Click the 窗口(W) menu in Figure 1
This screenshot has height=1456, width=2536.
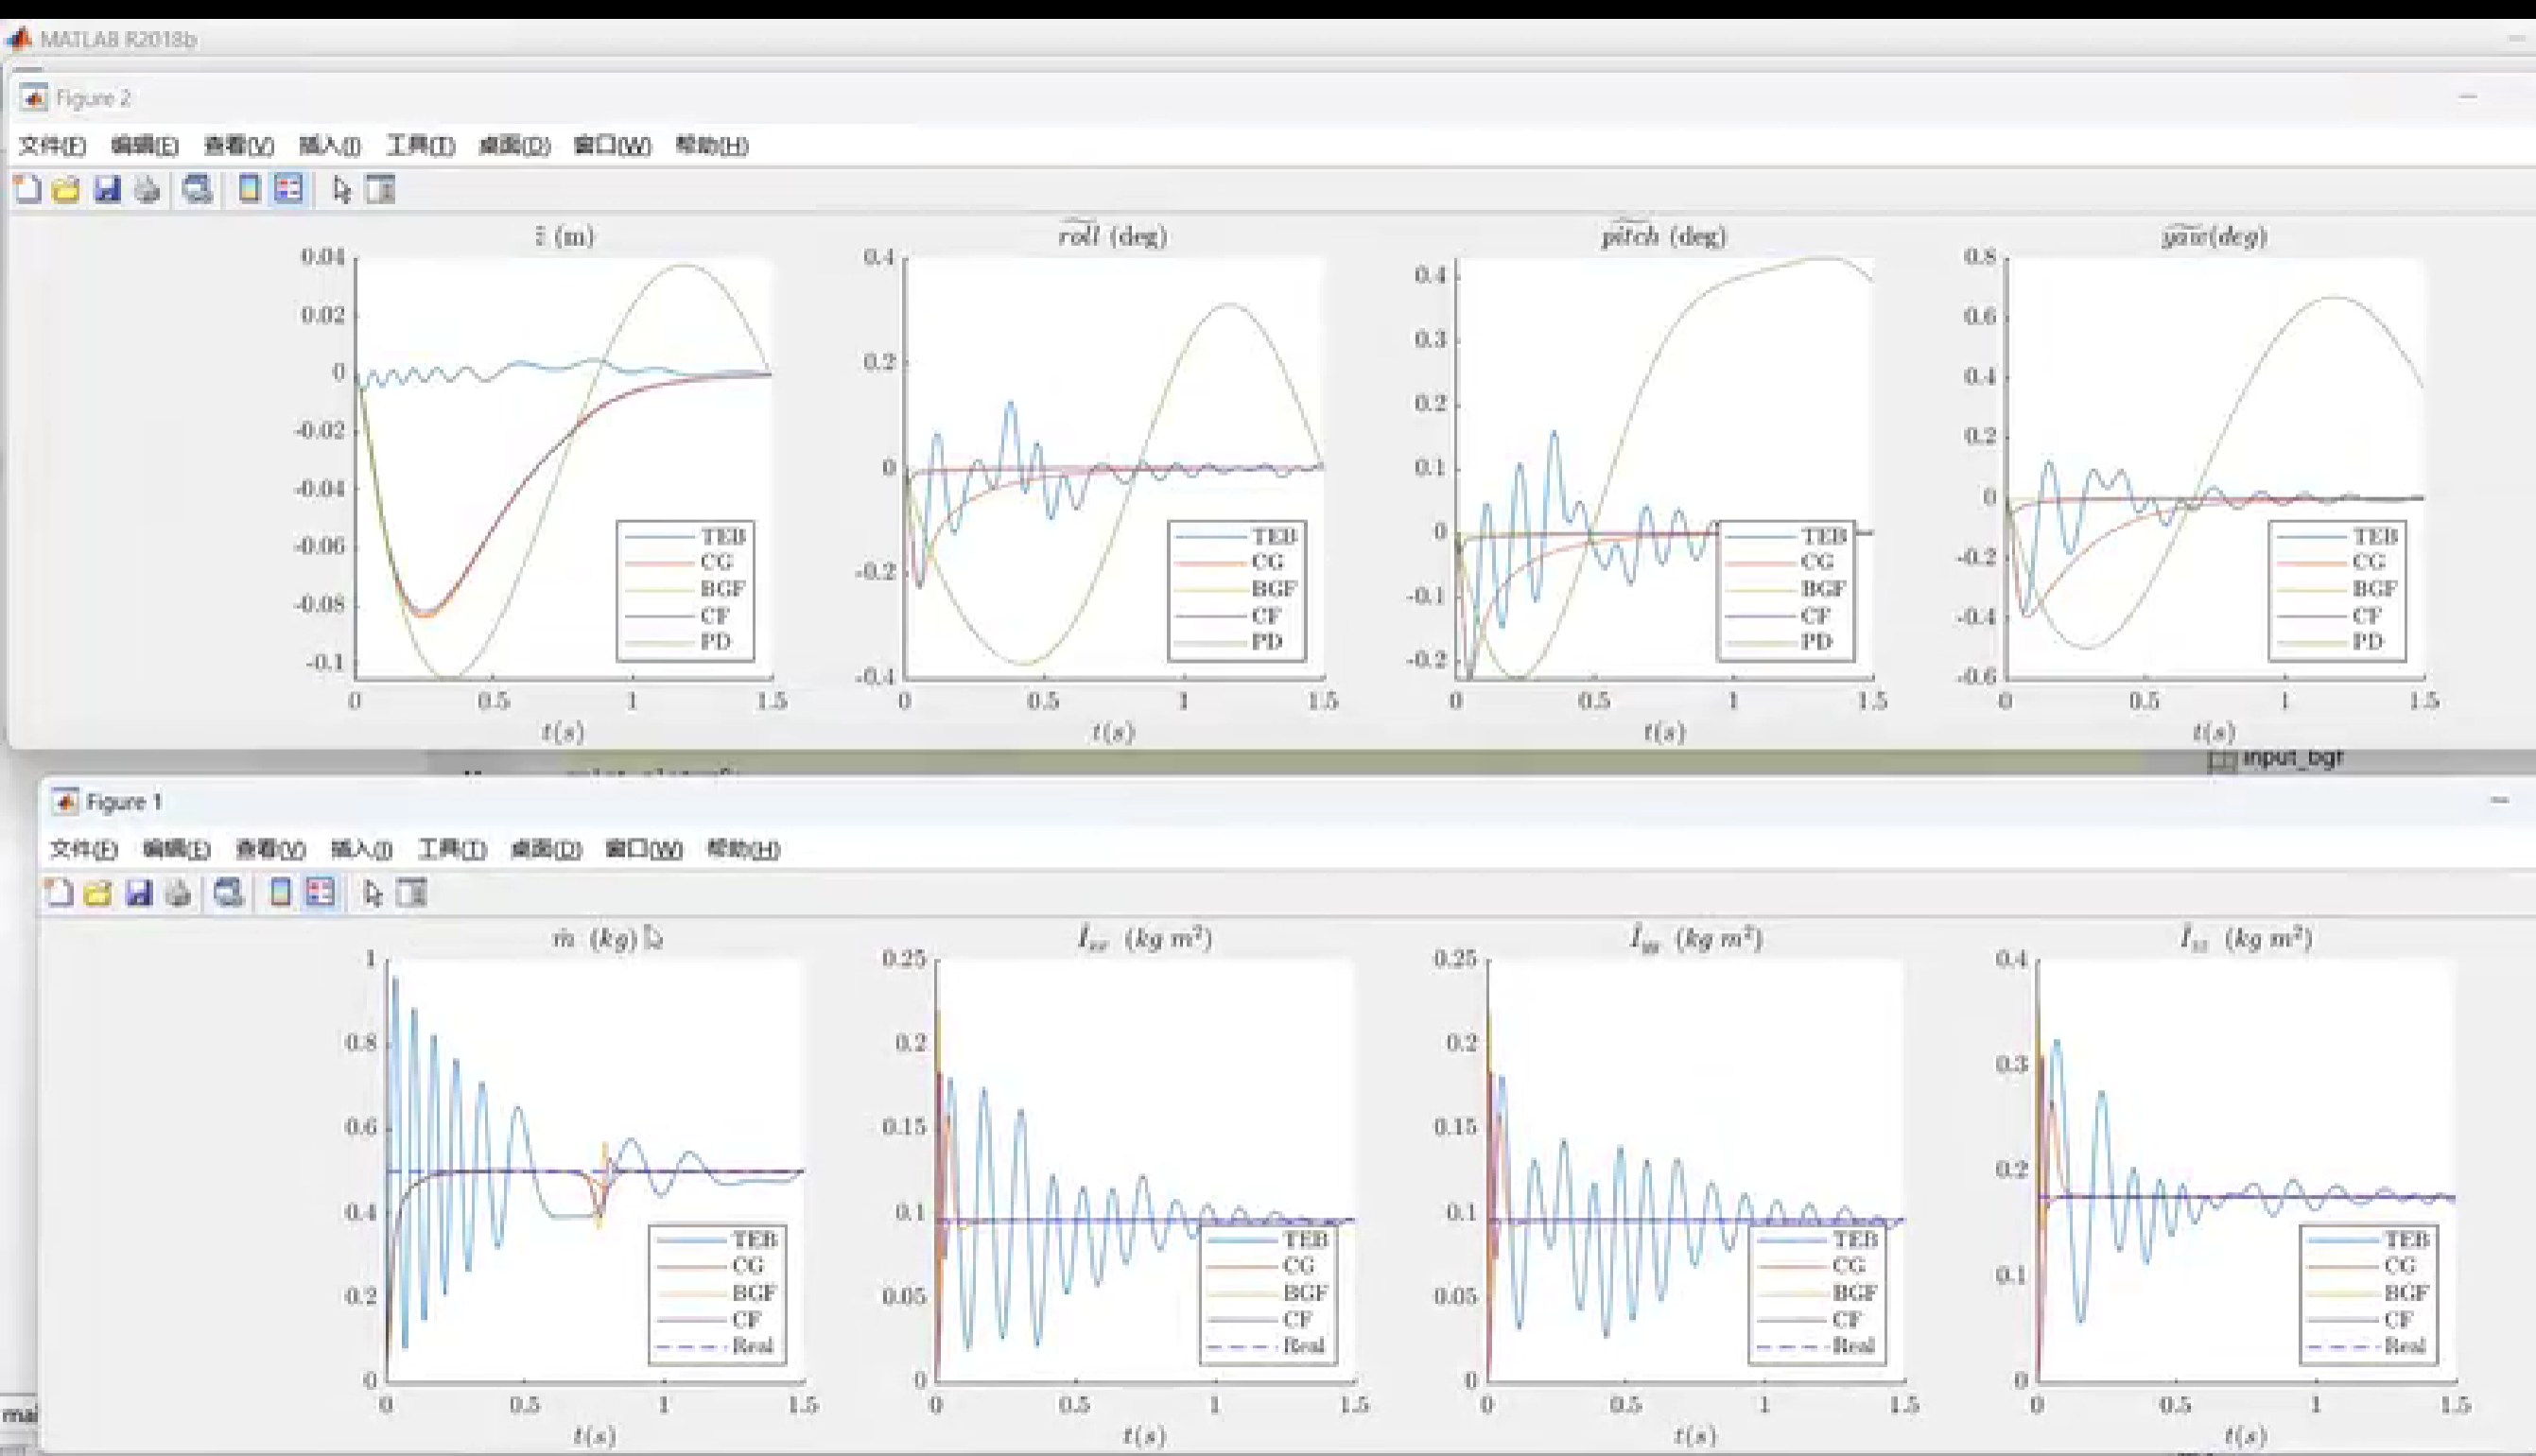pos(643,850)
